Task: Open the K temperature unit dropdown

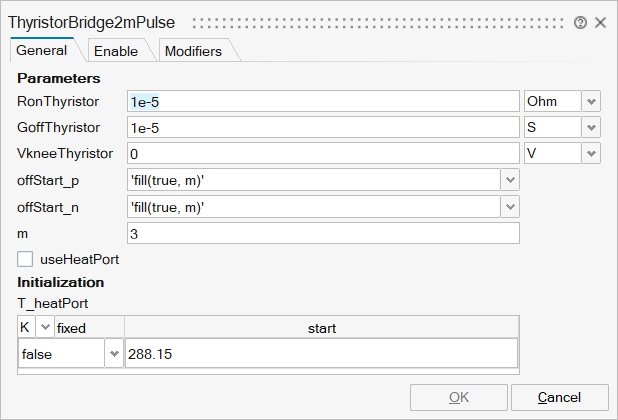Action: pos(44,327)
